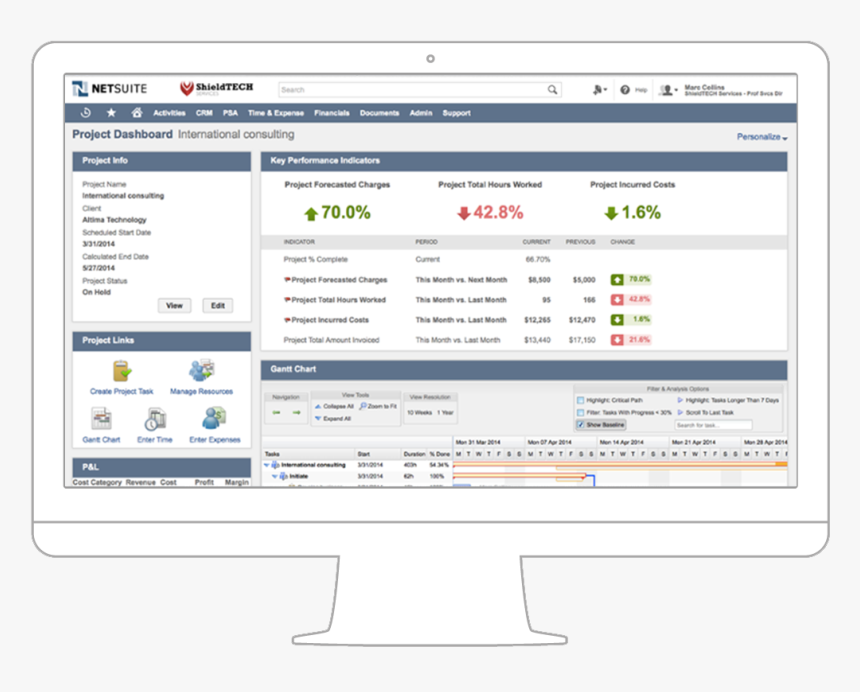The height and width of the screenshot is (692, 860).
Task: Collapse the International consulting task row
Action: click(267, 465)
